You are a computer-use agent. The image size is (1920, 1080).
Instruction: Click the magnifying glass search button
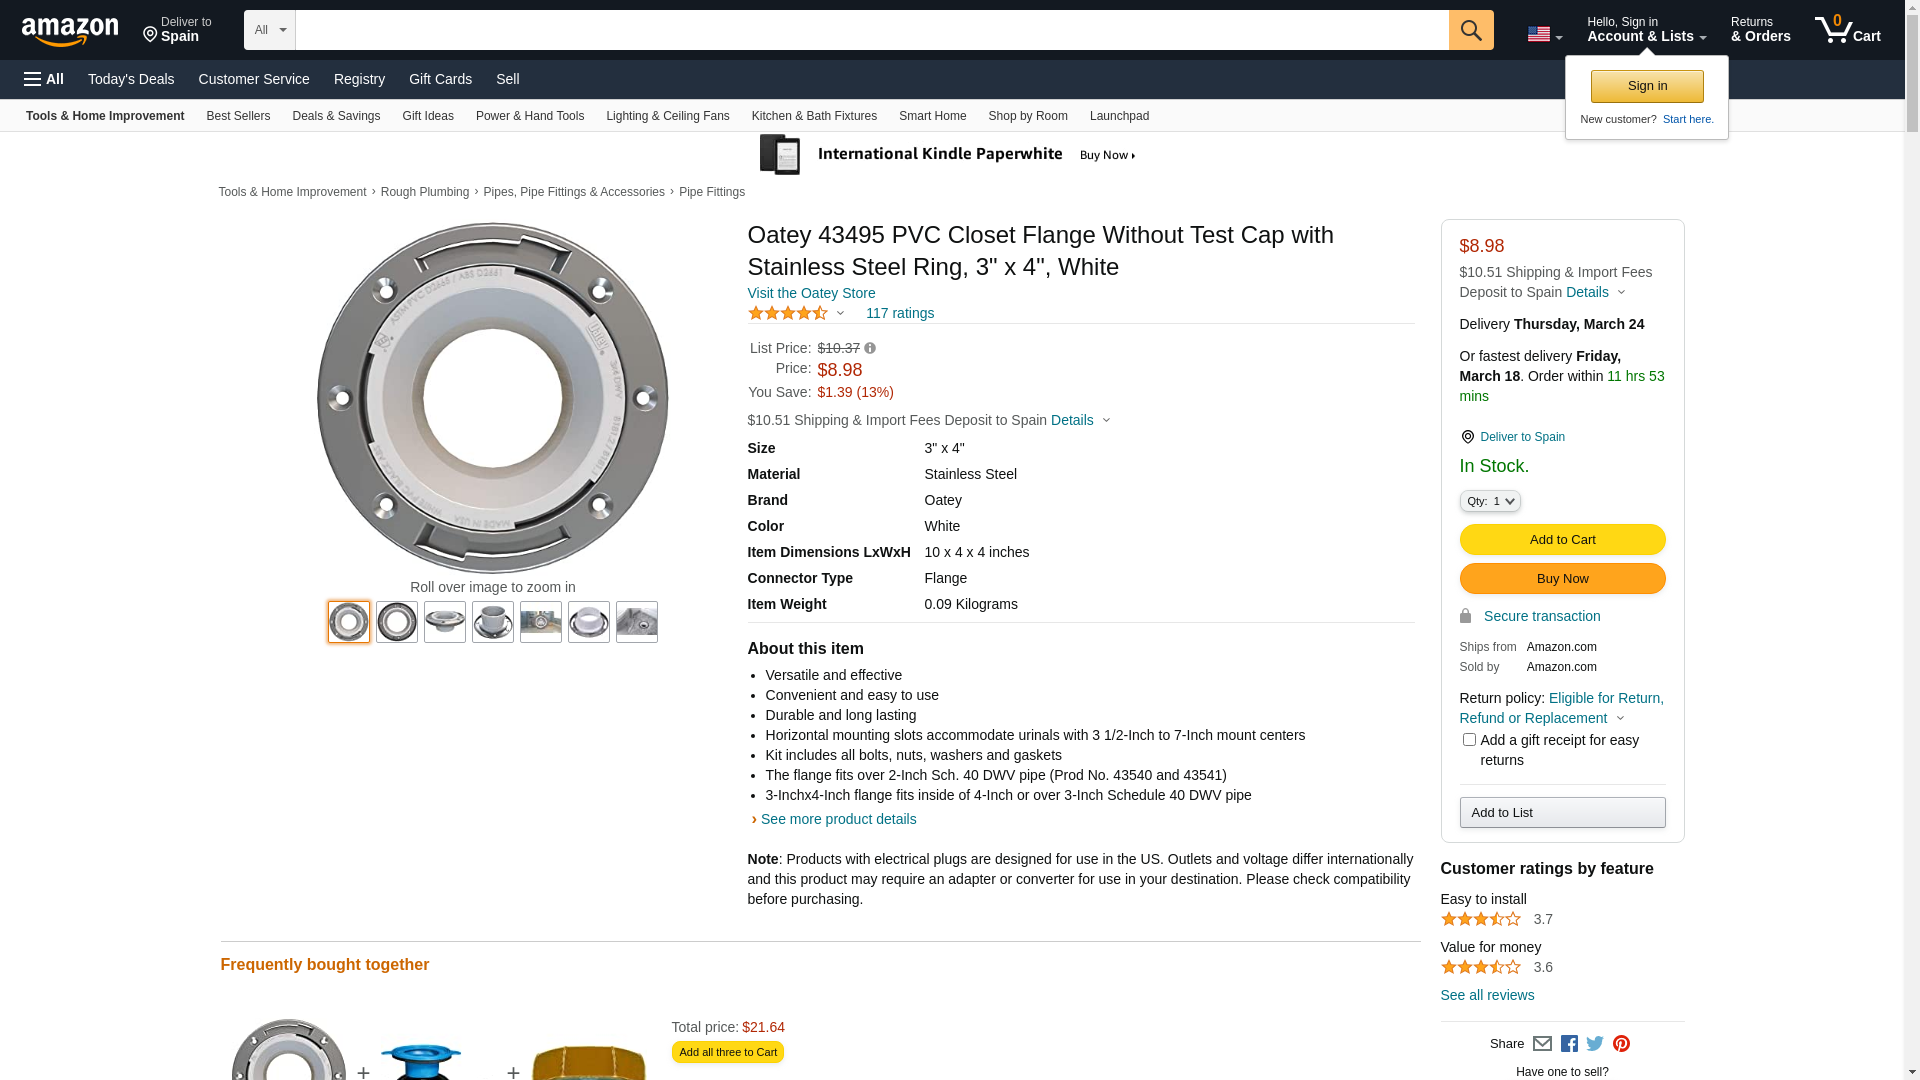coord(1470,30)
